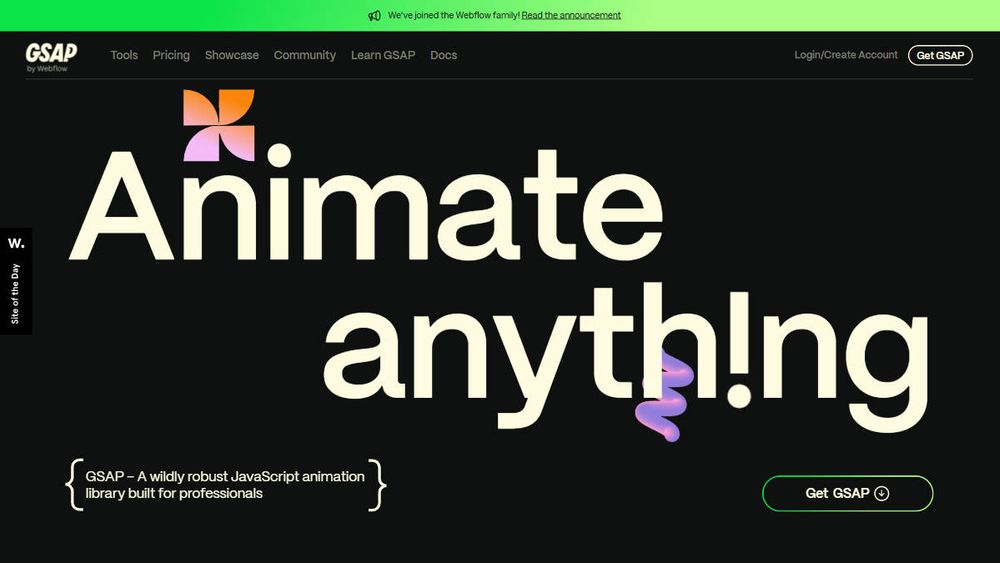Open the Community nav item
Image resolution: width=1000 pixels, height=563 pixels.
pos(304,55)
